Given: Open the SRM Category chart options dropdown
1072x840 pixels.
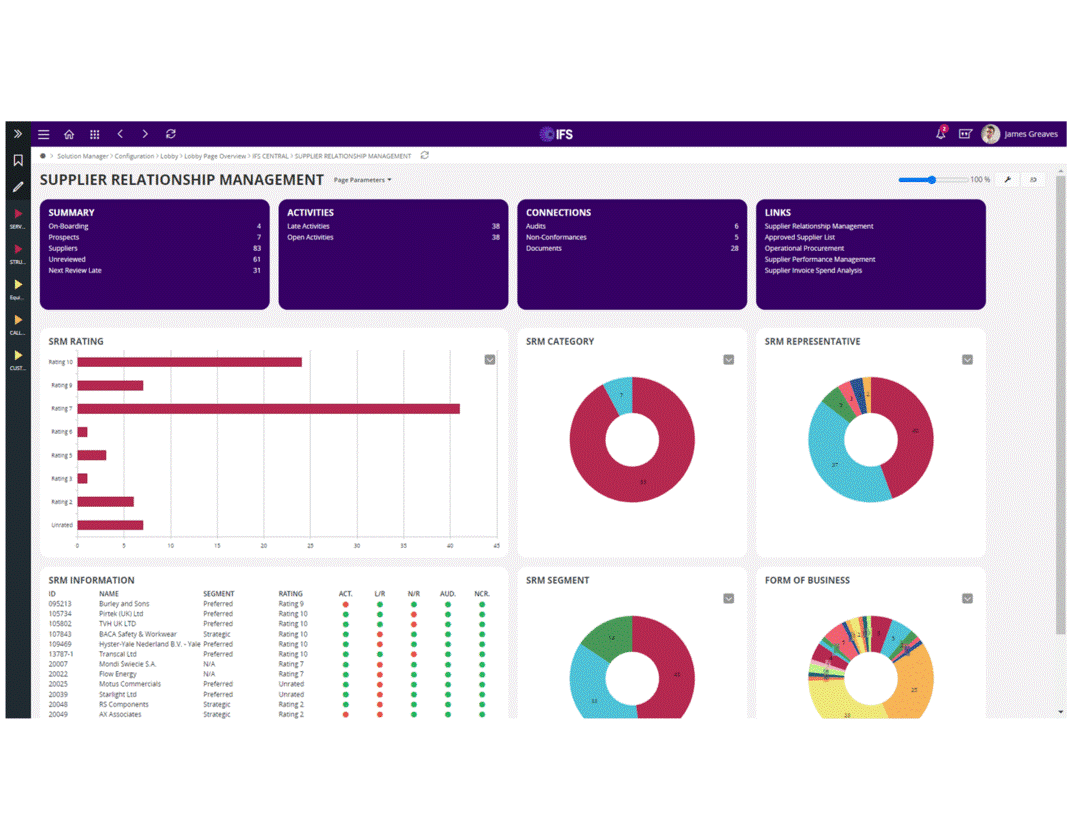Looking at the screenshot, I should click(729, 360).
